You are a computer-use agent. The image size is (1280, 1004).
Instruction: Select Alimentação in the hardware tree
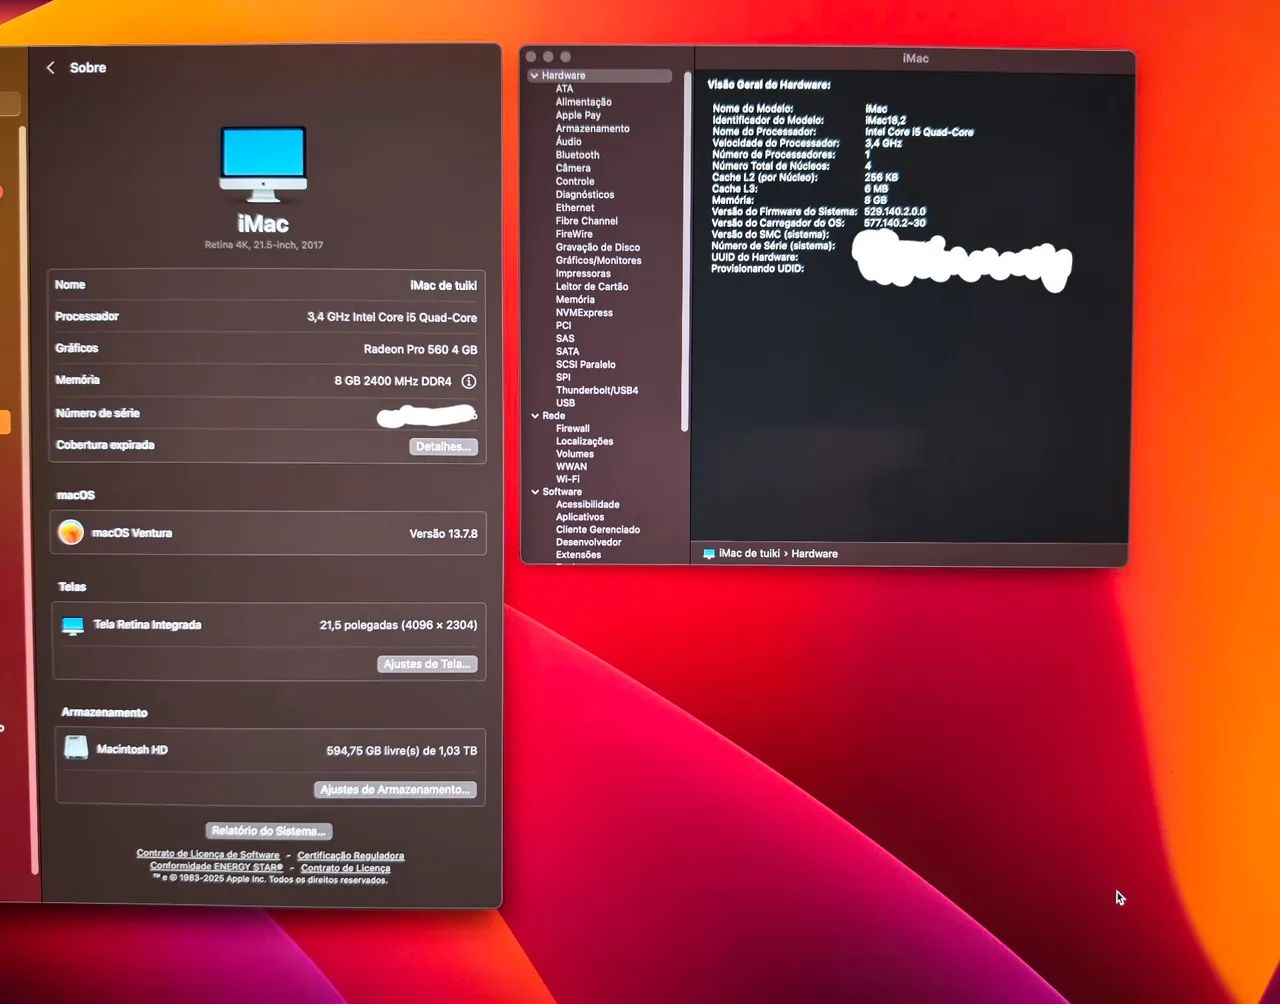(x=584, y=102)
